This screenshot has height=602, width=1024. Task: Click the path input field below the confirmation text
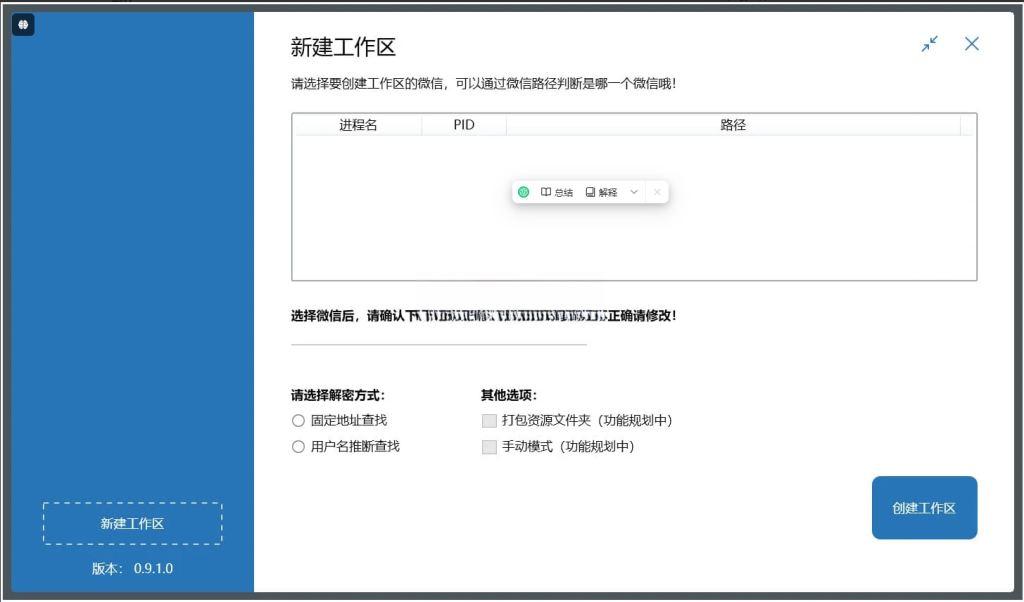(x=438, y=336)
